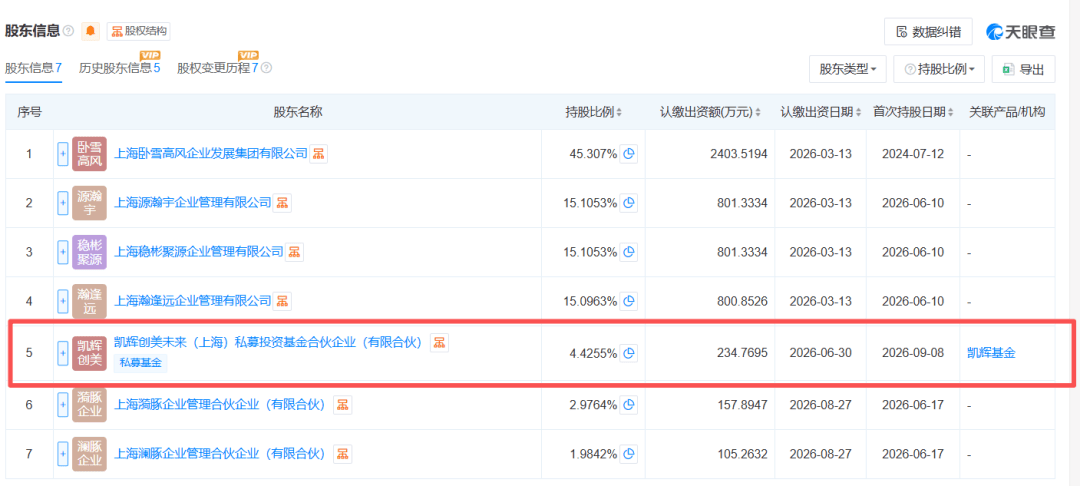This screenshot has width=1080, height=486.
Task: Click the 瀚逢远 logo thumbnail
Action: [90, 301]
